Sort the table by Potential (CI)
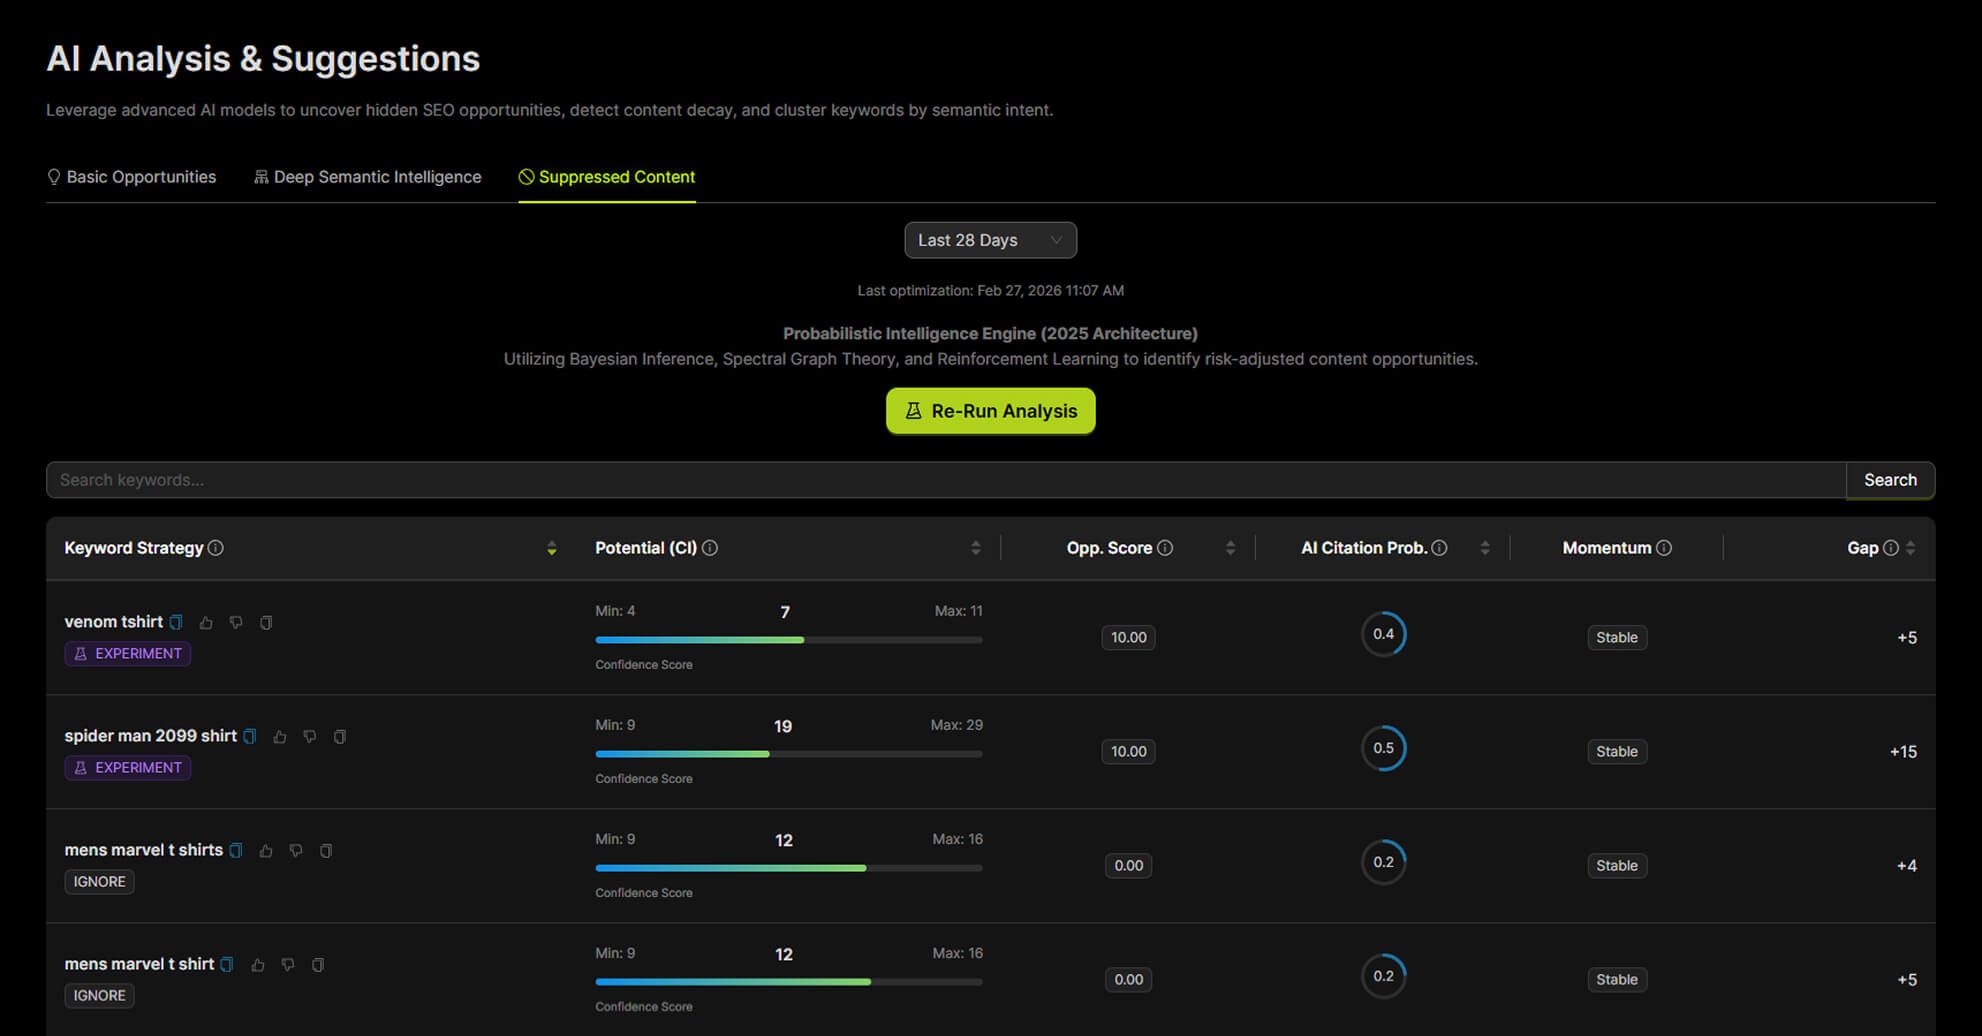Viewport: 1982px width, 1036px height. (975, 547)
